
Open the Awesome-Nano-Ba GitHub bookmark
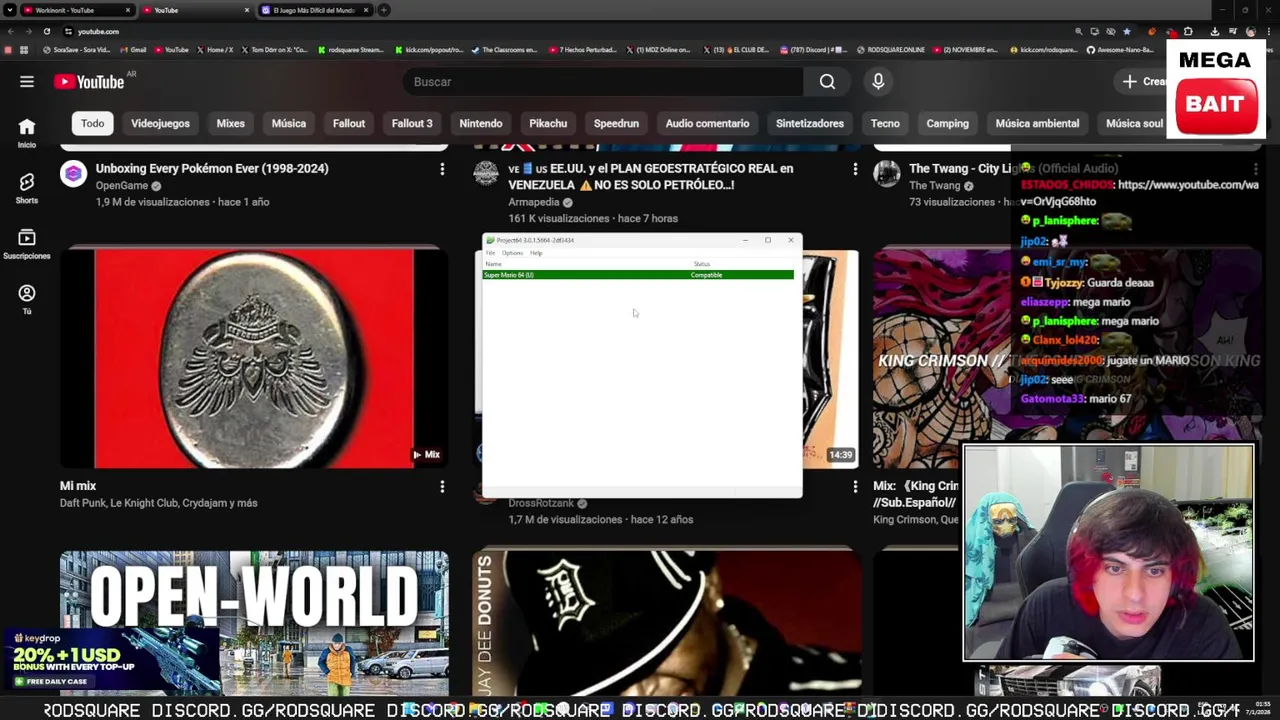1119,49
